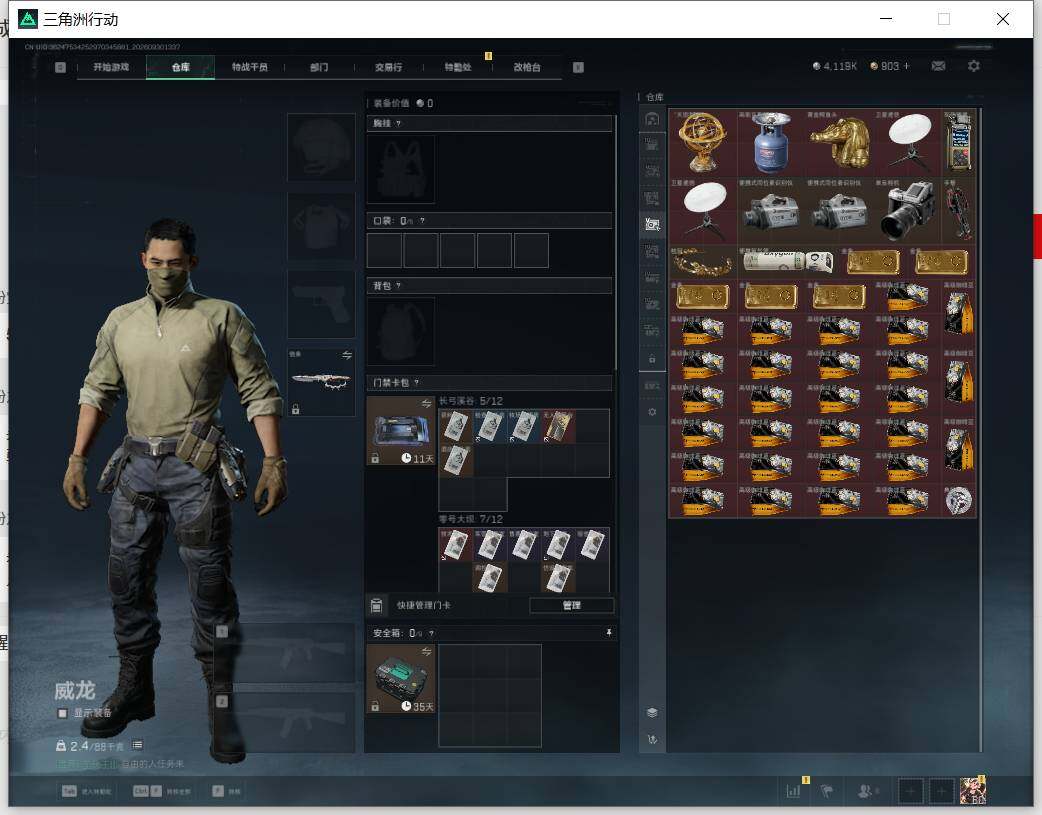The width and height of the screenshot is (1042, 815).
Task: Open the 开始游戏 tab
Action: (111, 67)
